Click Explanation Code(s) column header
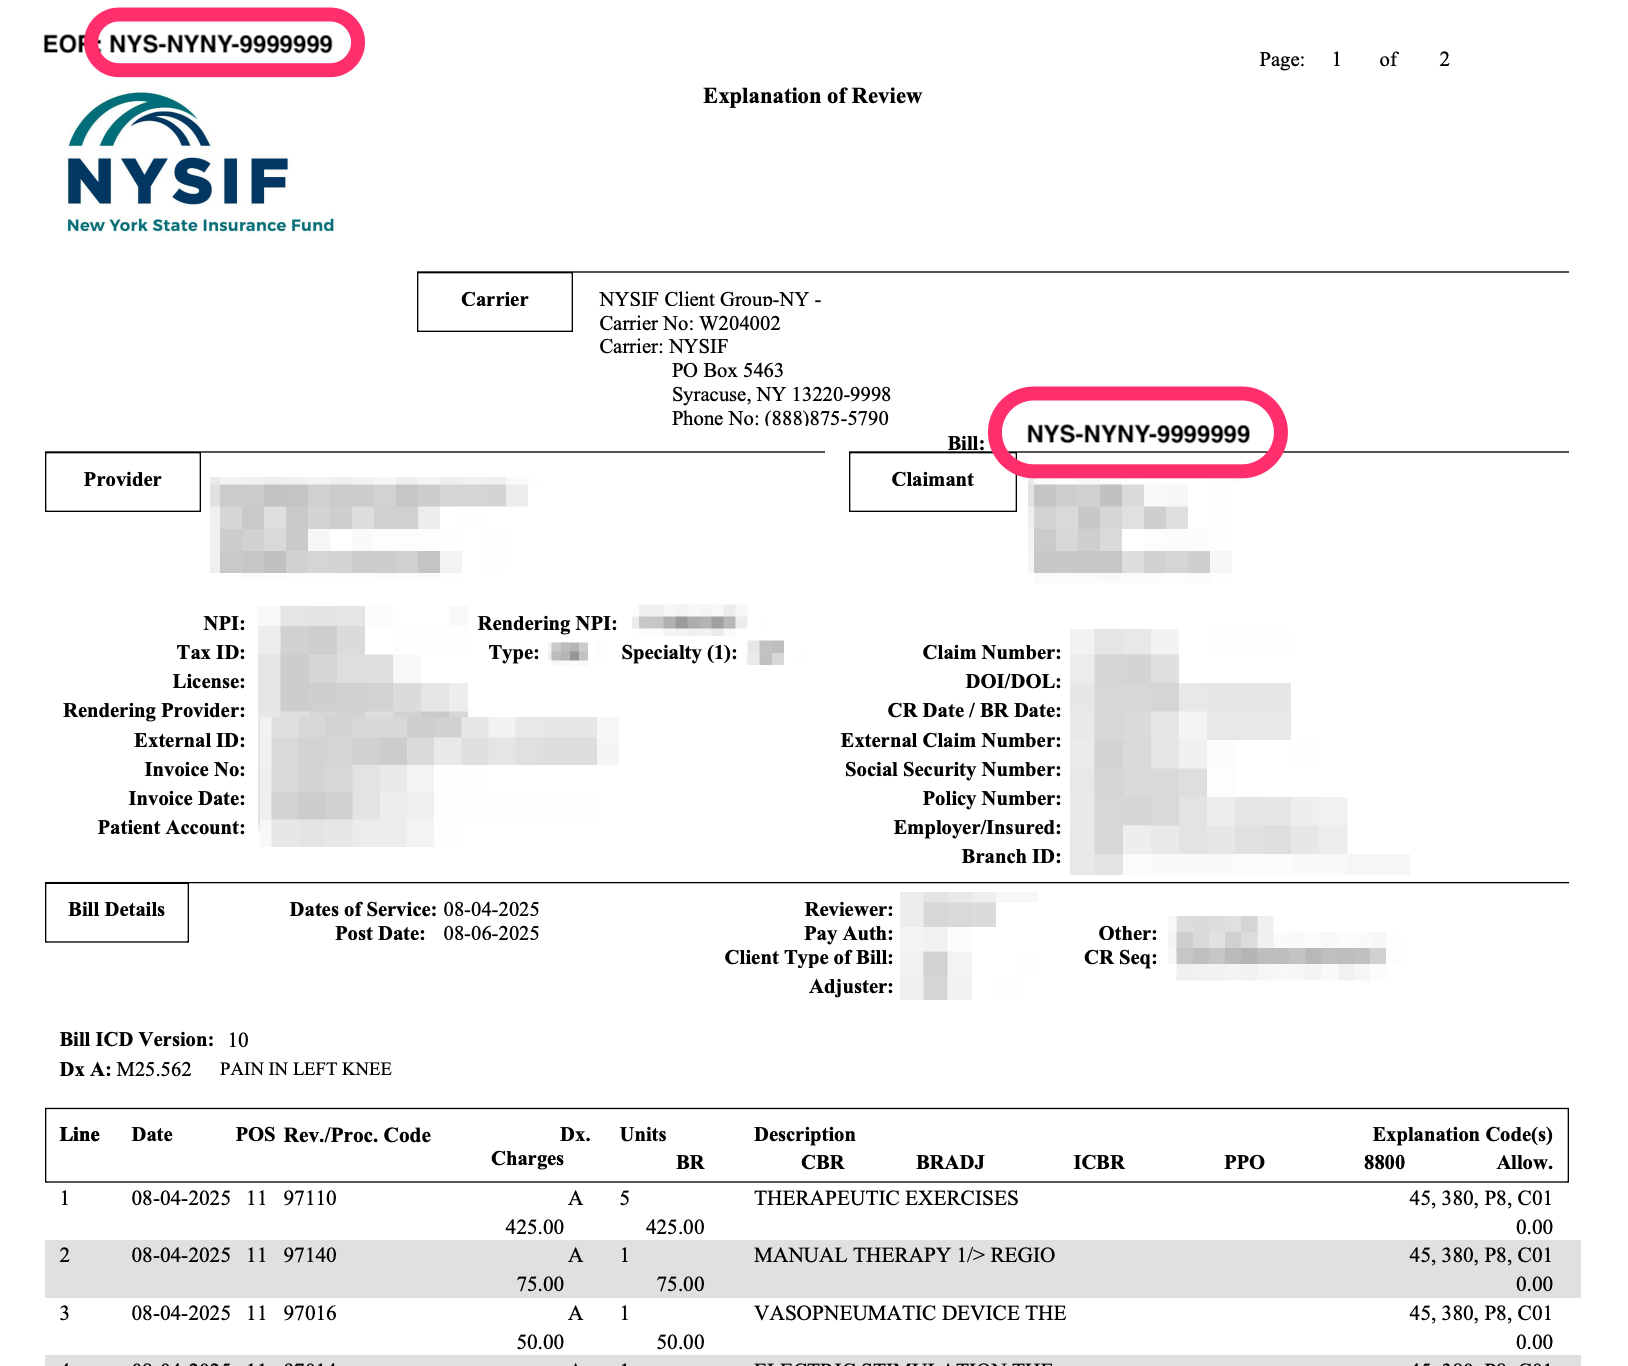 point(1461,1134)
